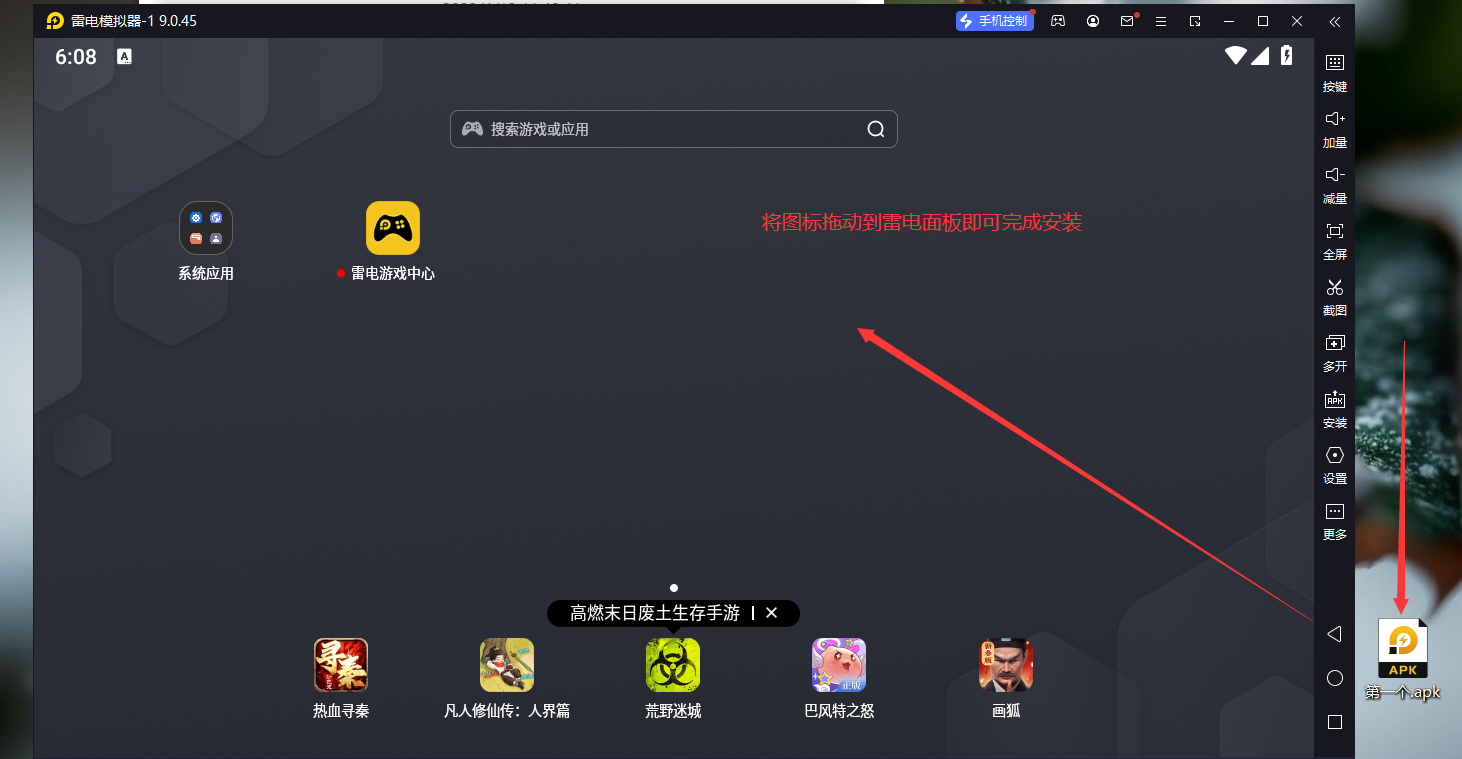
Task: Maximize the 雷电模拟器 window
Action: 1263,21
